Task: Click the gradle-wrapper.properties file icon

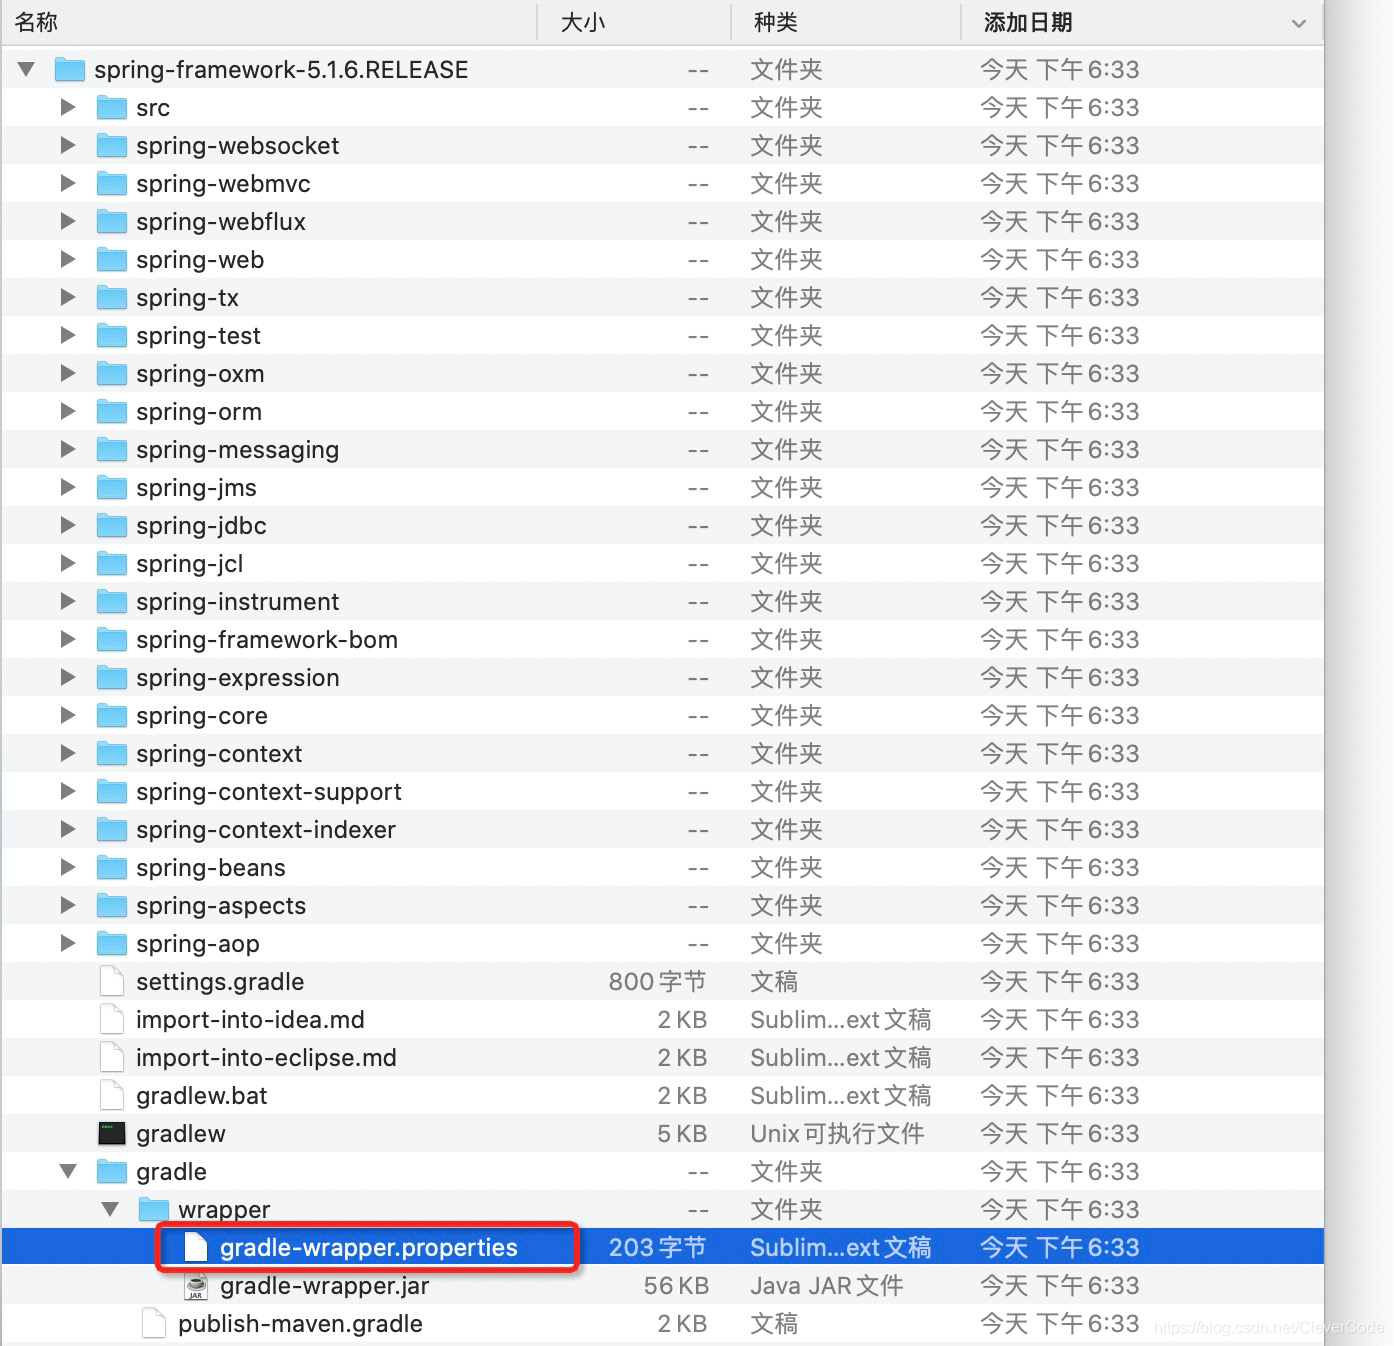Action: click(x=196, y=1247)
